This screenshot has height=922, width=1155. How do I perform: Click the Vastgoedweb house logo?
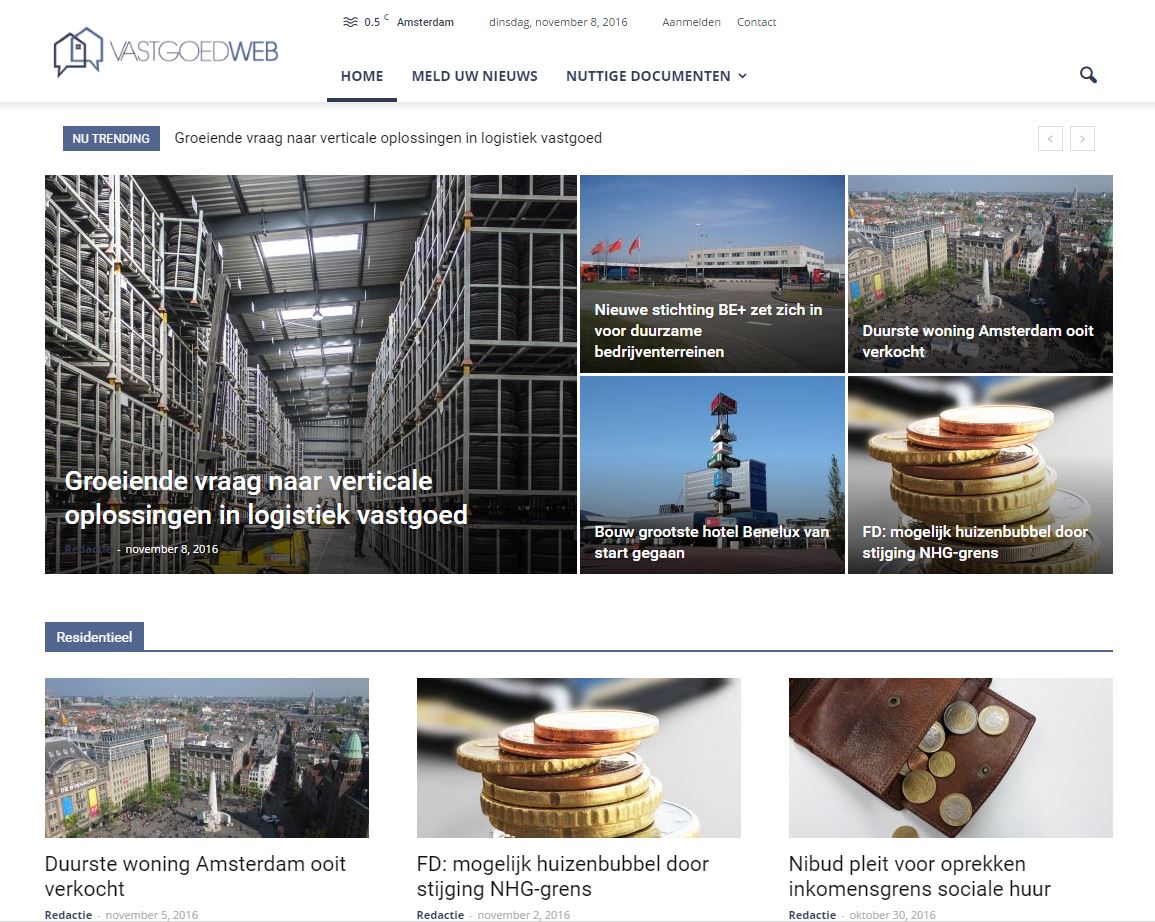click(166, 52)
